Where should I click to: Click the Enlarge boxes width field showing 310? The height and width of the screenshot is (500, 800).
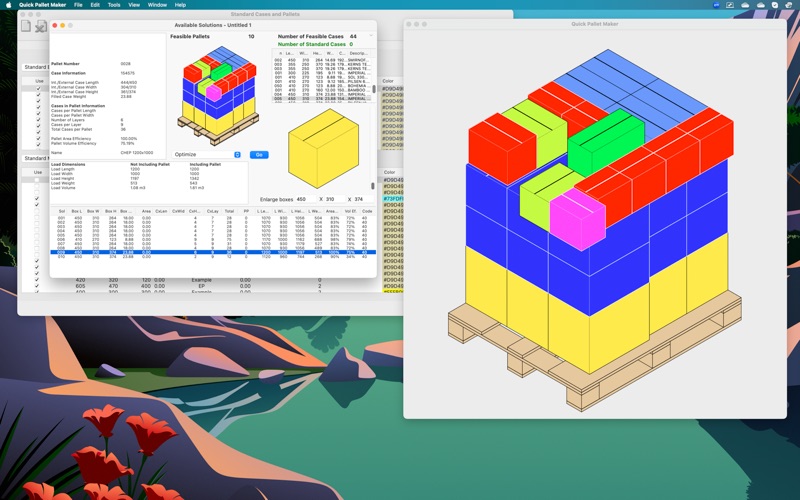coord(334,199)
